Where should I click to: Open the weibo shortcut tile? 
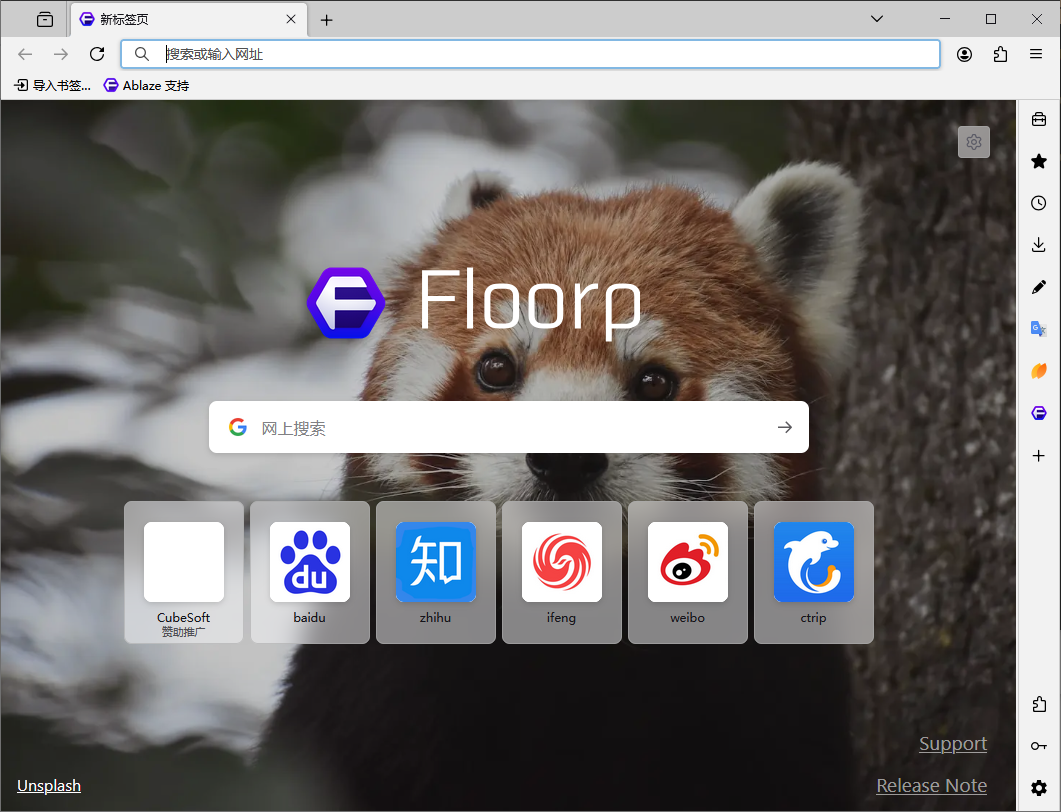pos(687,572)
